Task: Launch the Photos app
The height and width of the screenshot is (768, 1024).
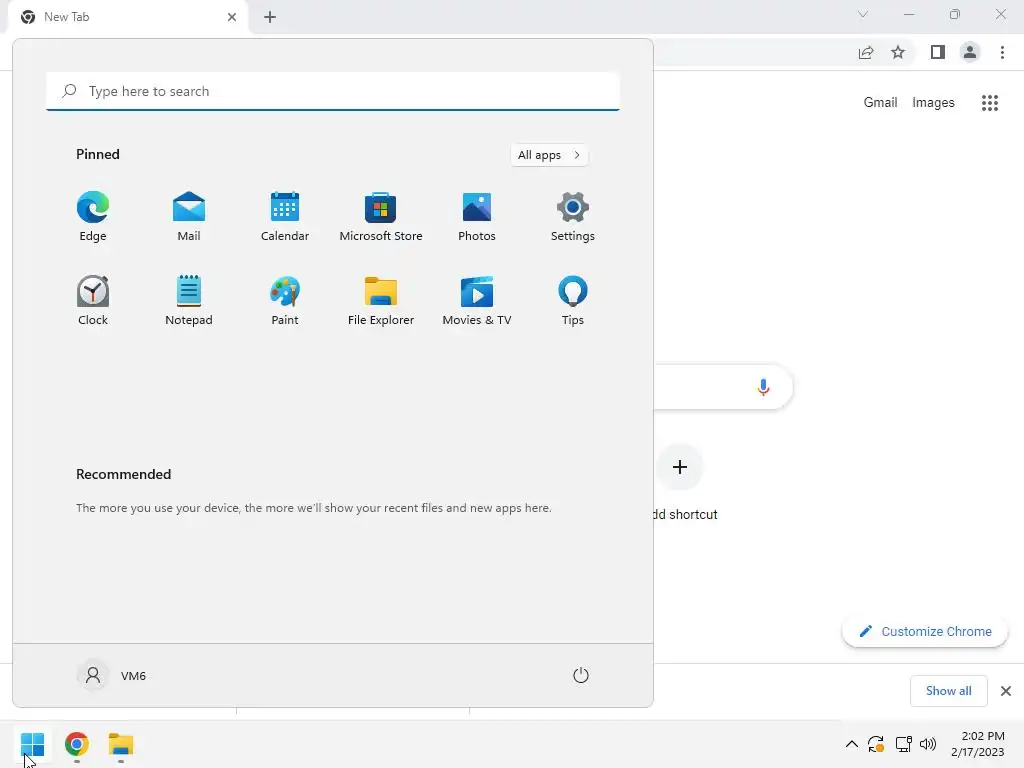Action: click(477, 217)
